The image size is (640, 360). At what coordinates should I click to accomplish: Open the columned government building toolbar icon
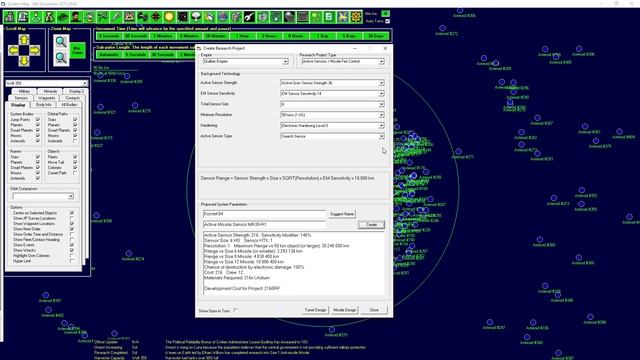tap(23, 17)
